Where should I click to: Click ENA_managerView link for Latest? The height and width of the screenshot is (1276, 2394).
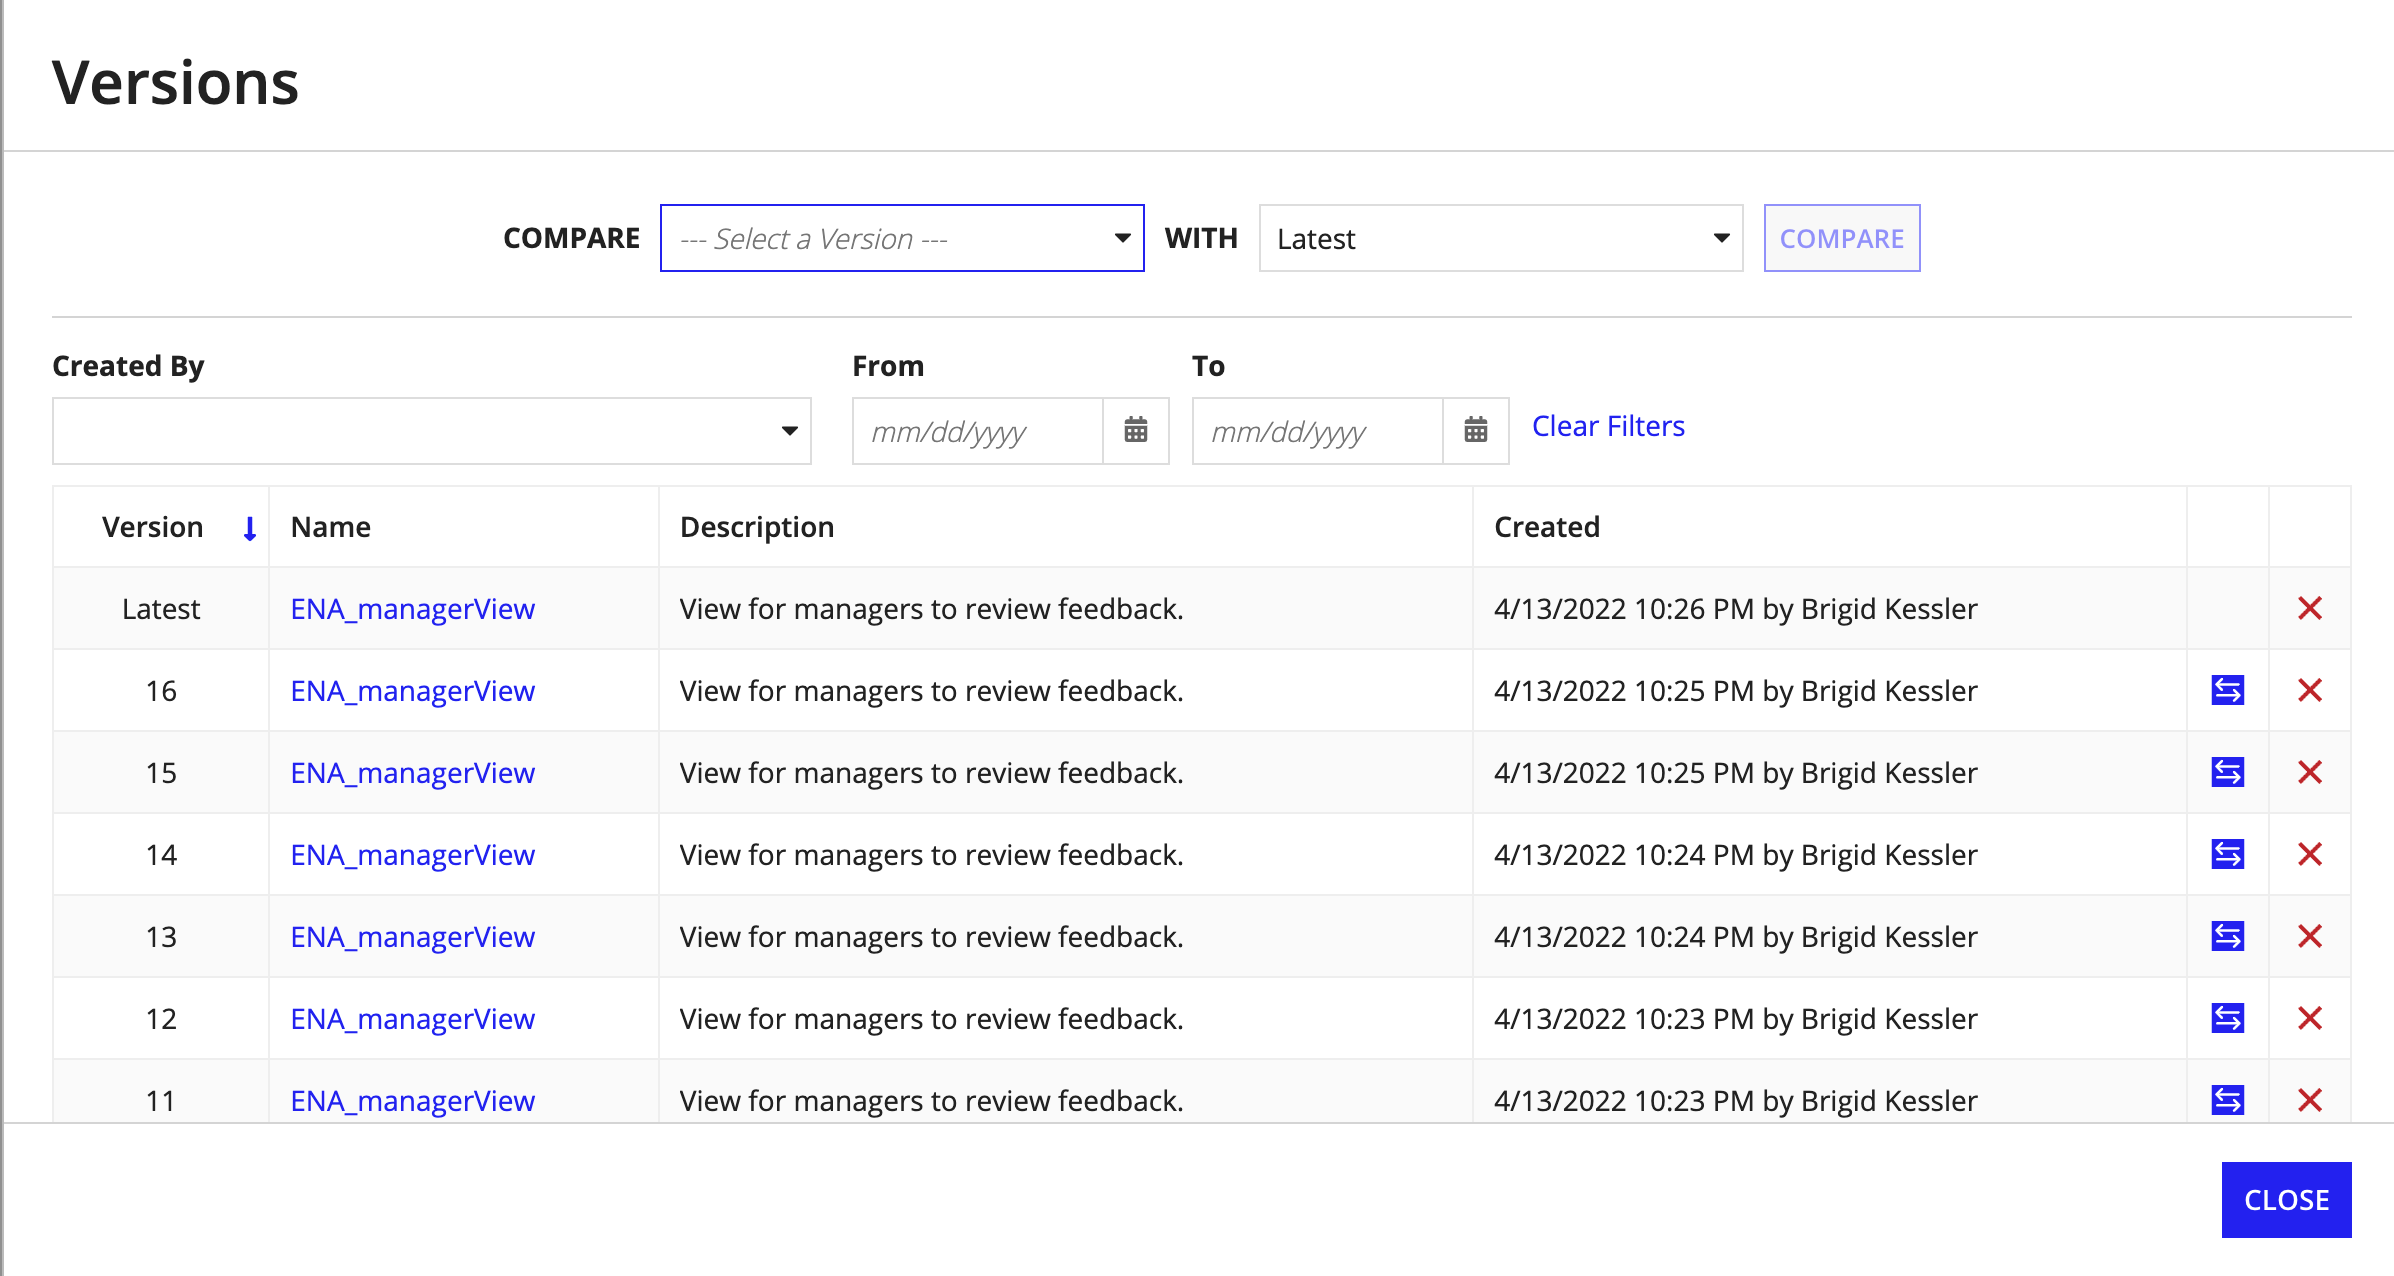click(x=412, y=610)
